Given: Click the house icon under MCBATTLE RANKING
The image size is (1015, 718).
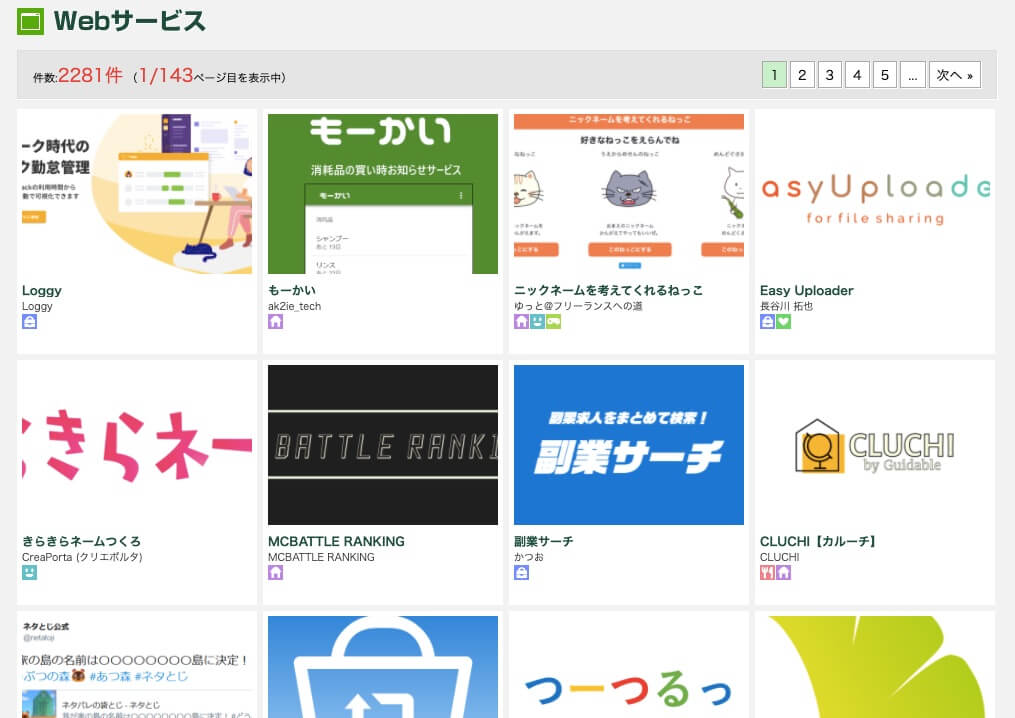Looking at the screenshot, I should point(275,572).
